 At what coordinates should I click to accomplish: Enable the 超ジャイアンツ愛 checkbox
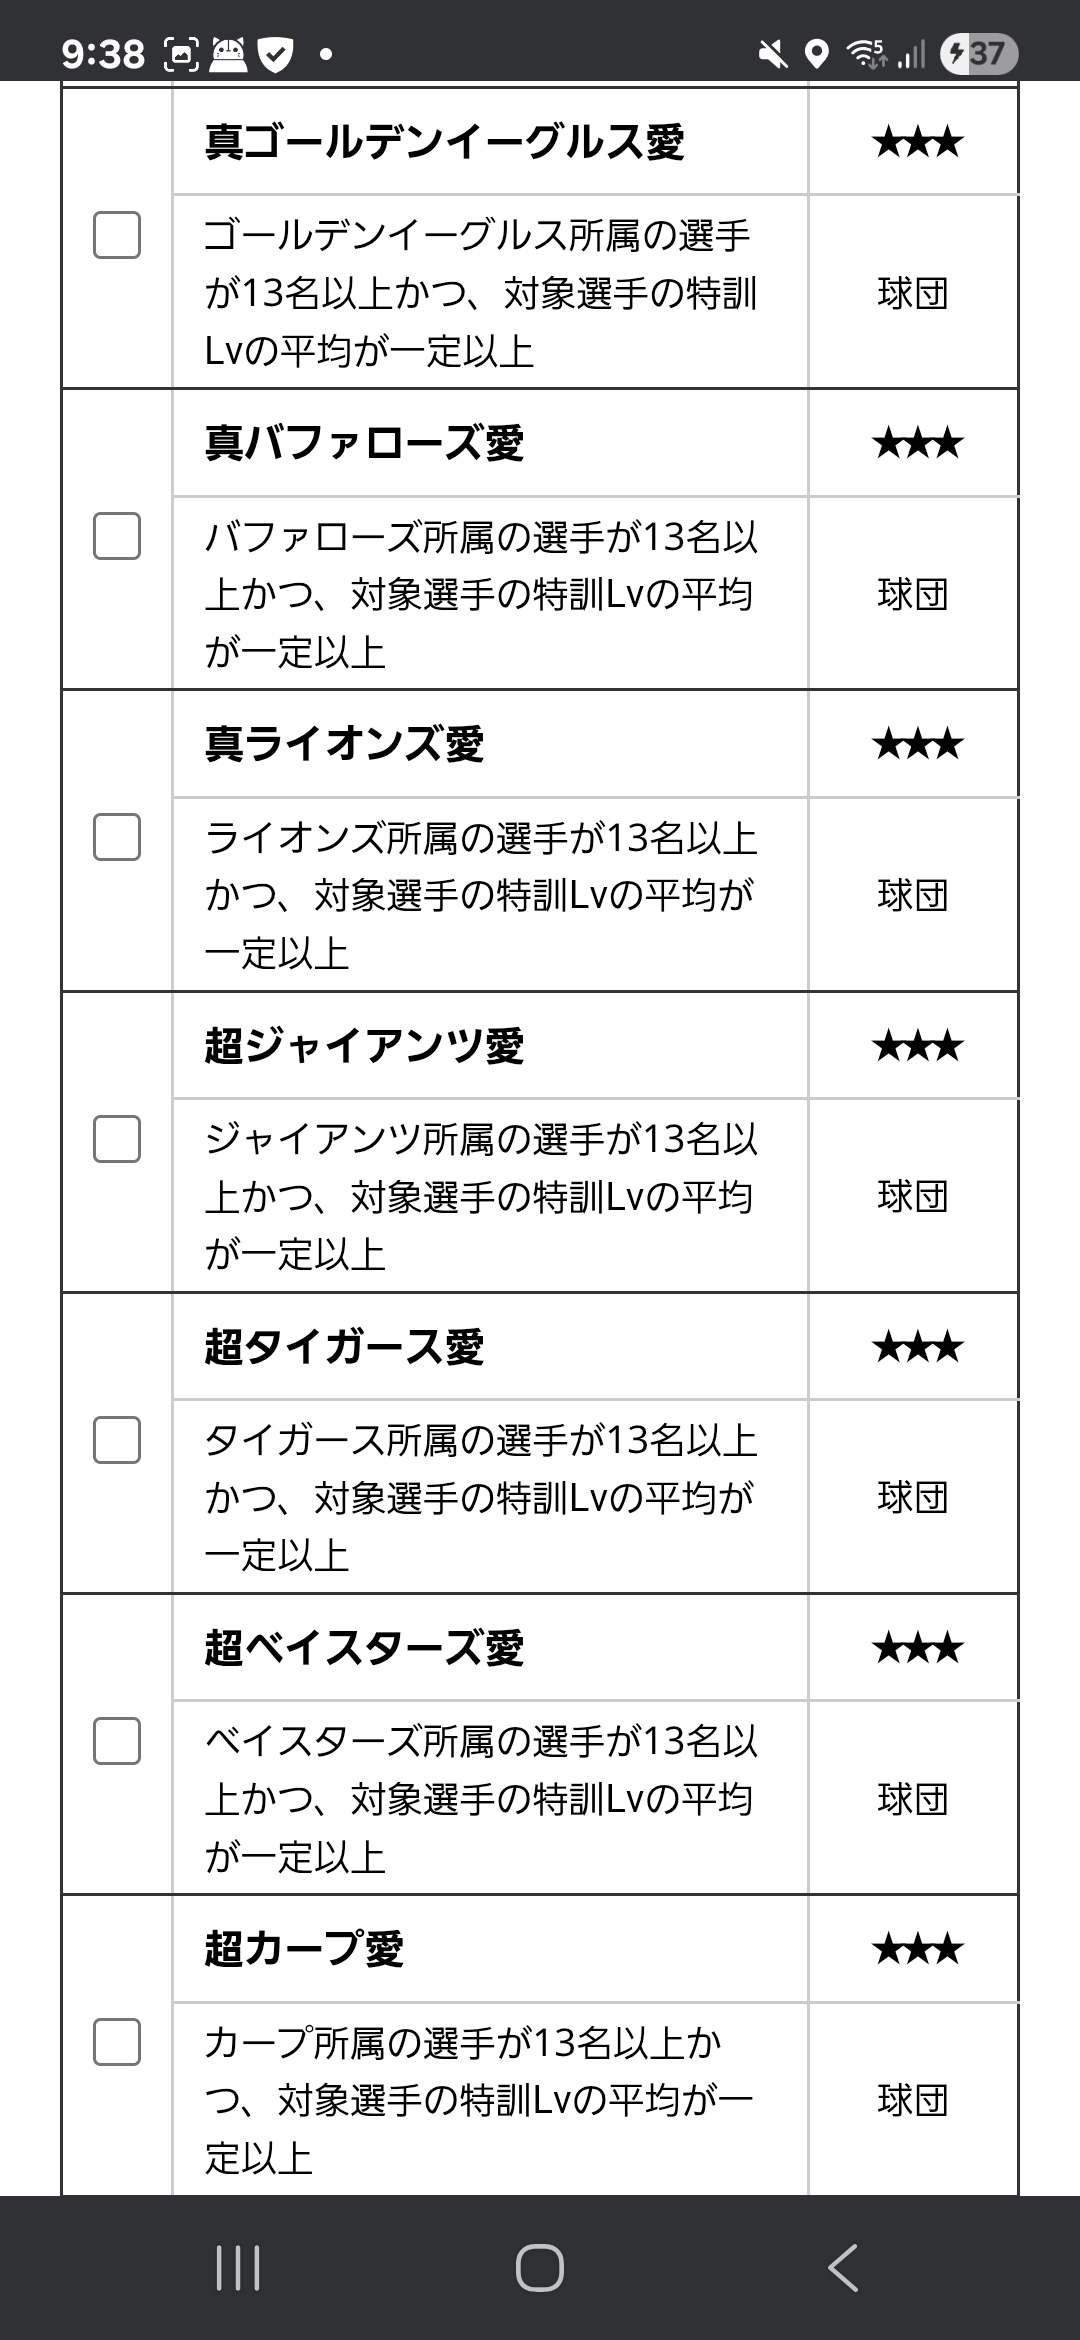pyautogui.click(x=117, y=1139)
